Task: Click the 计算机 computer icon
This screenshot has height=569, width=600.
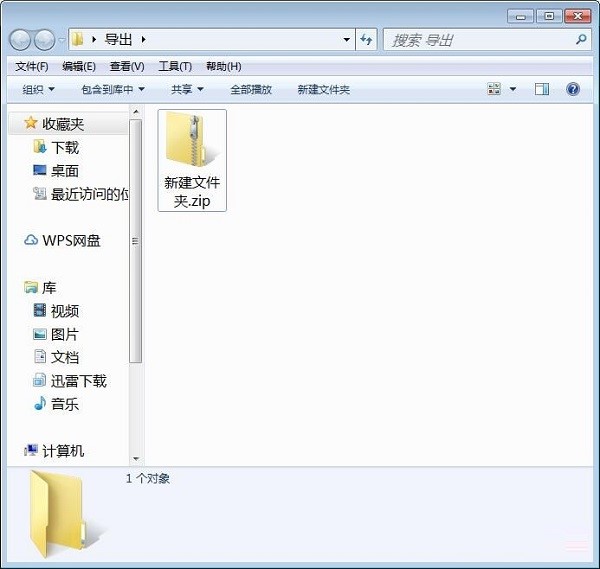Action: 31,450
